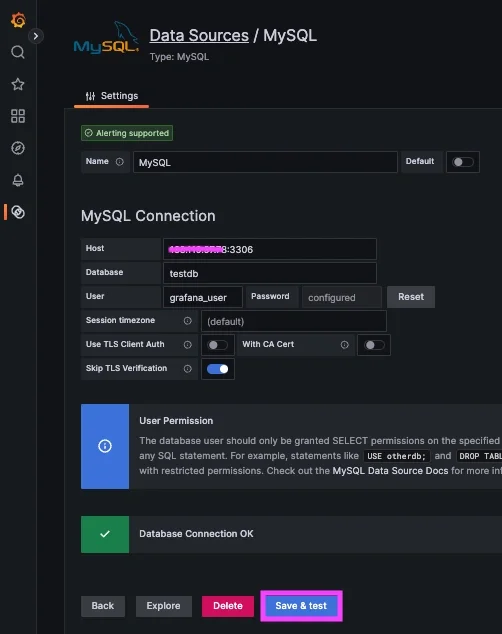Open Explore compass icon in sidebar
The height and width of the screenshot is (634, 502).
point(18,148)
